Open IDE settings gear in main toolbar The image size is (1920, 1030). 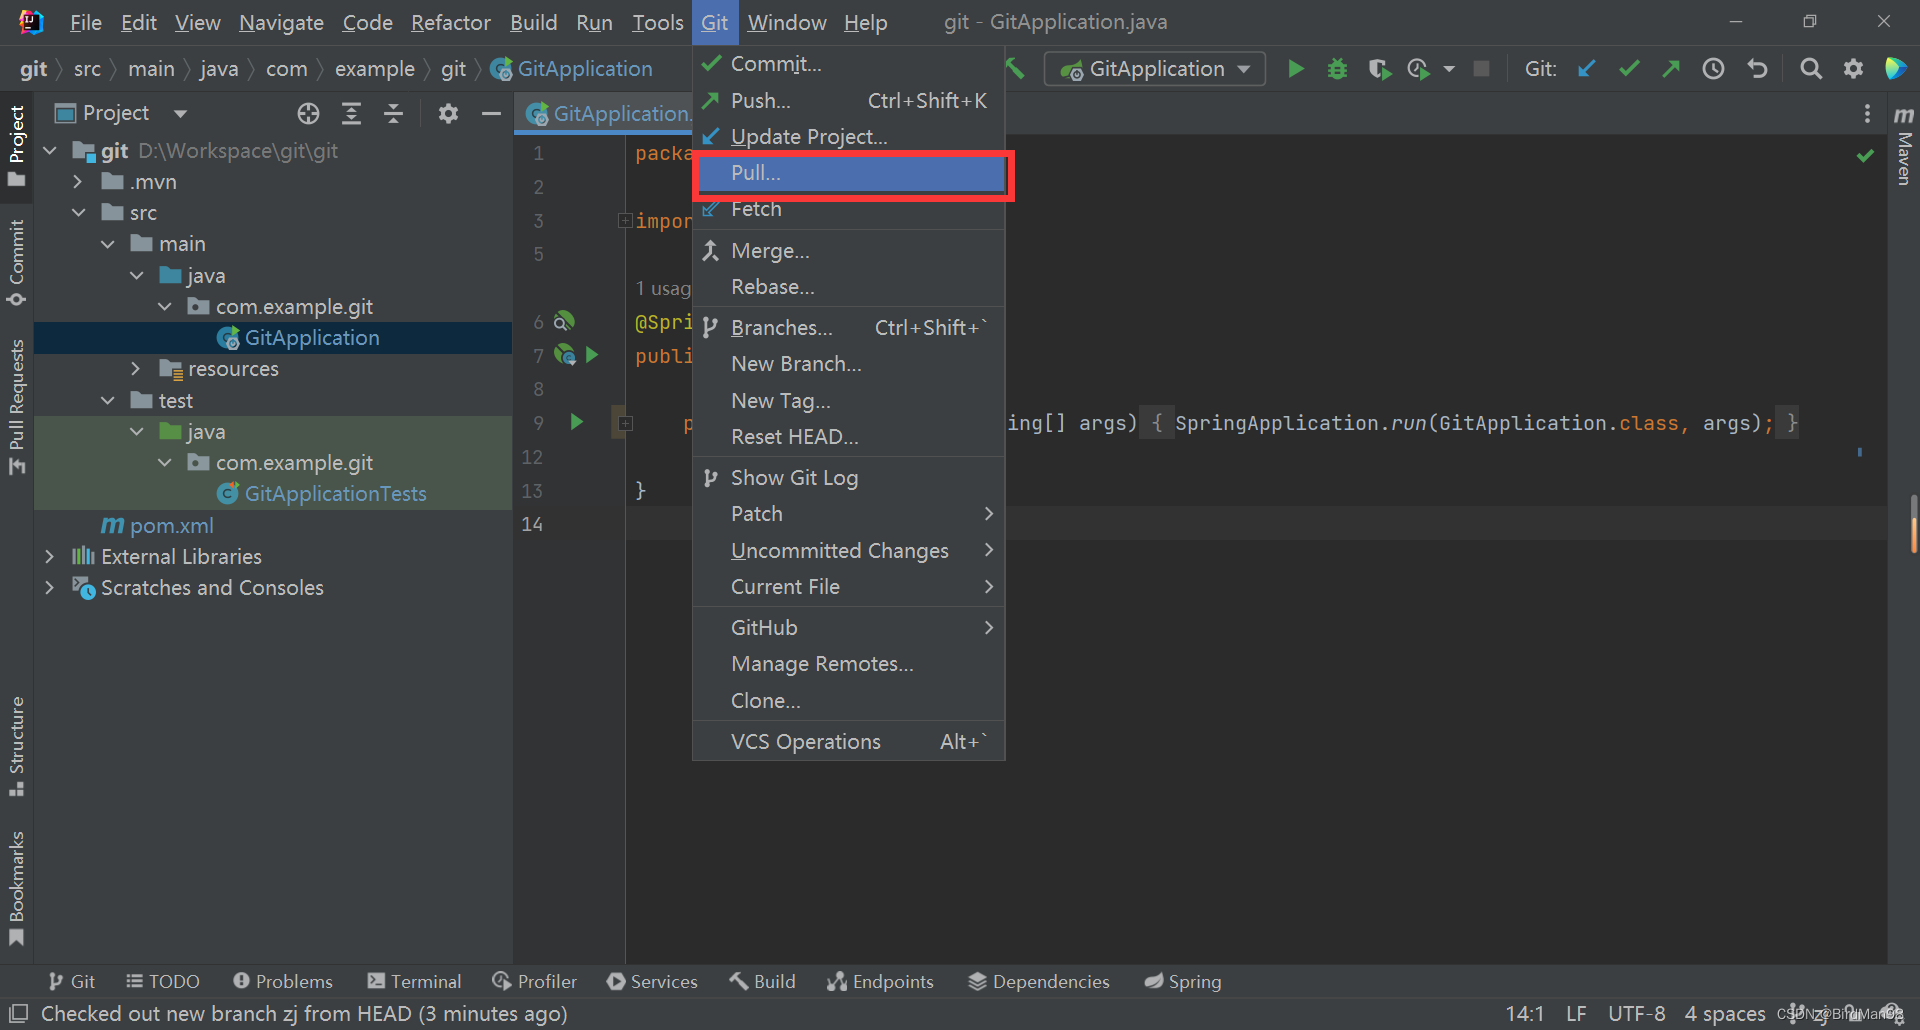tap(1853, 69)
